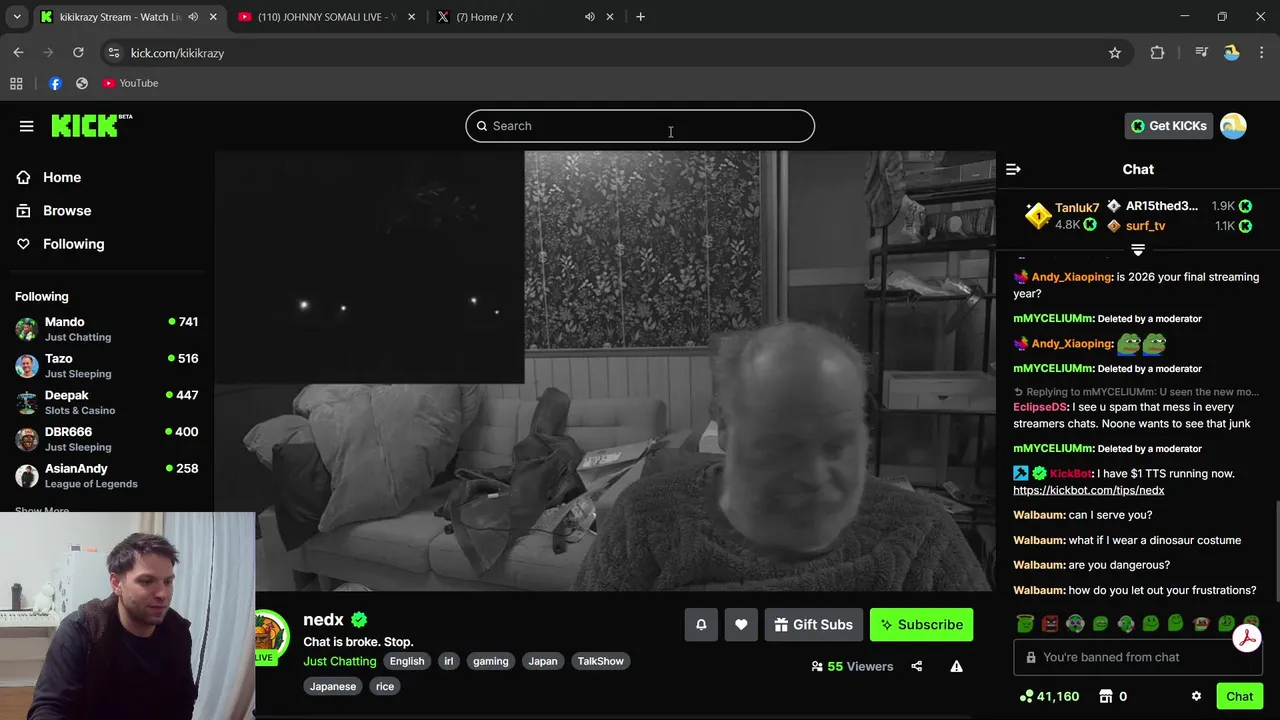
Task: Open Browse in sidebar
Action: click(x=67, y=210)
